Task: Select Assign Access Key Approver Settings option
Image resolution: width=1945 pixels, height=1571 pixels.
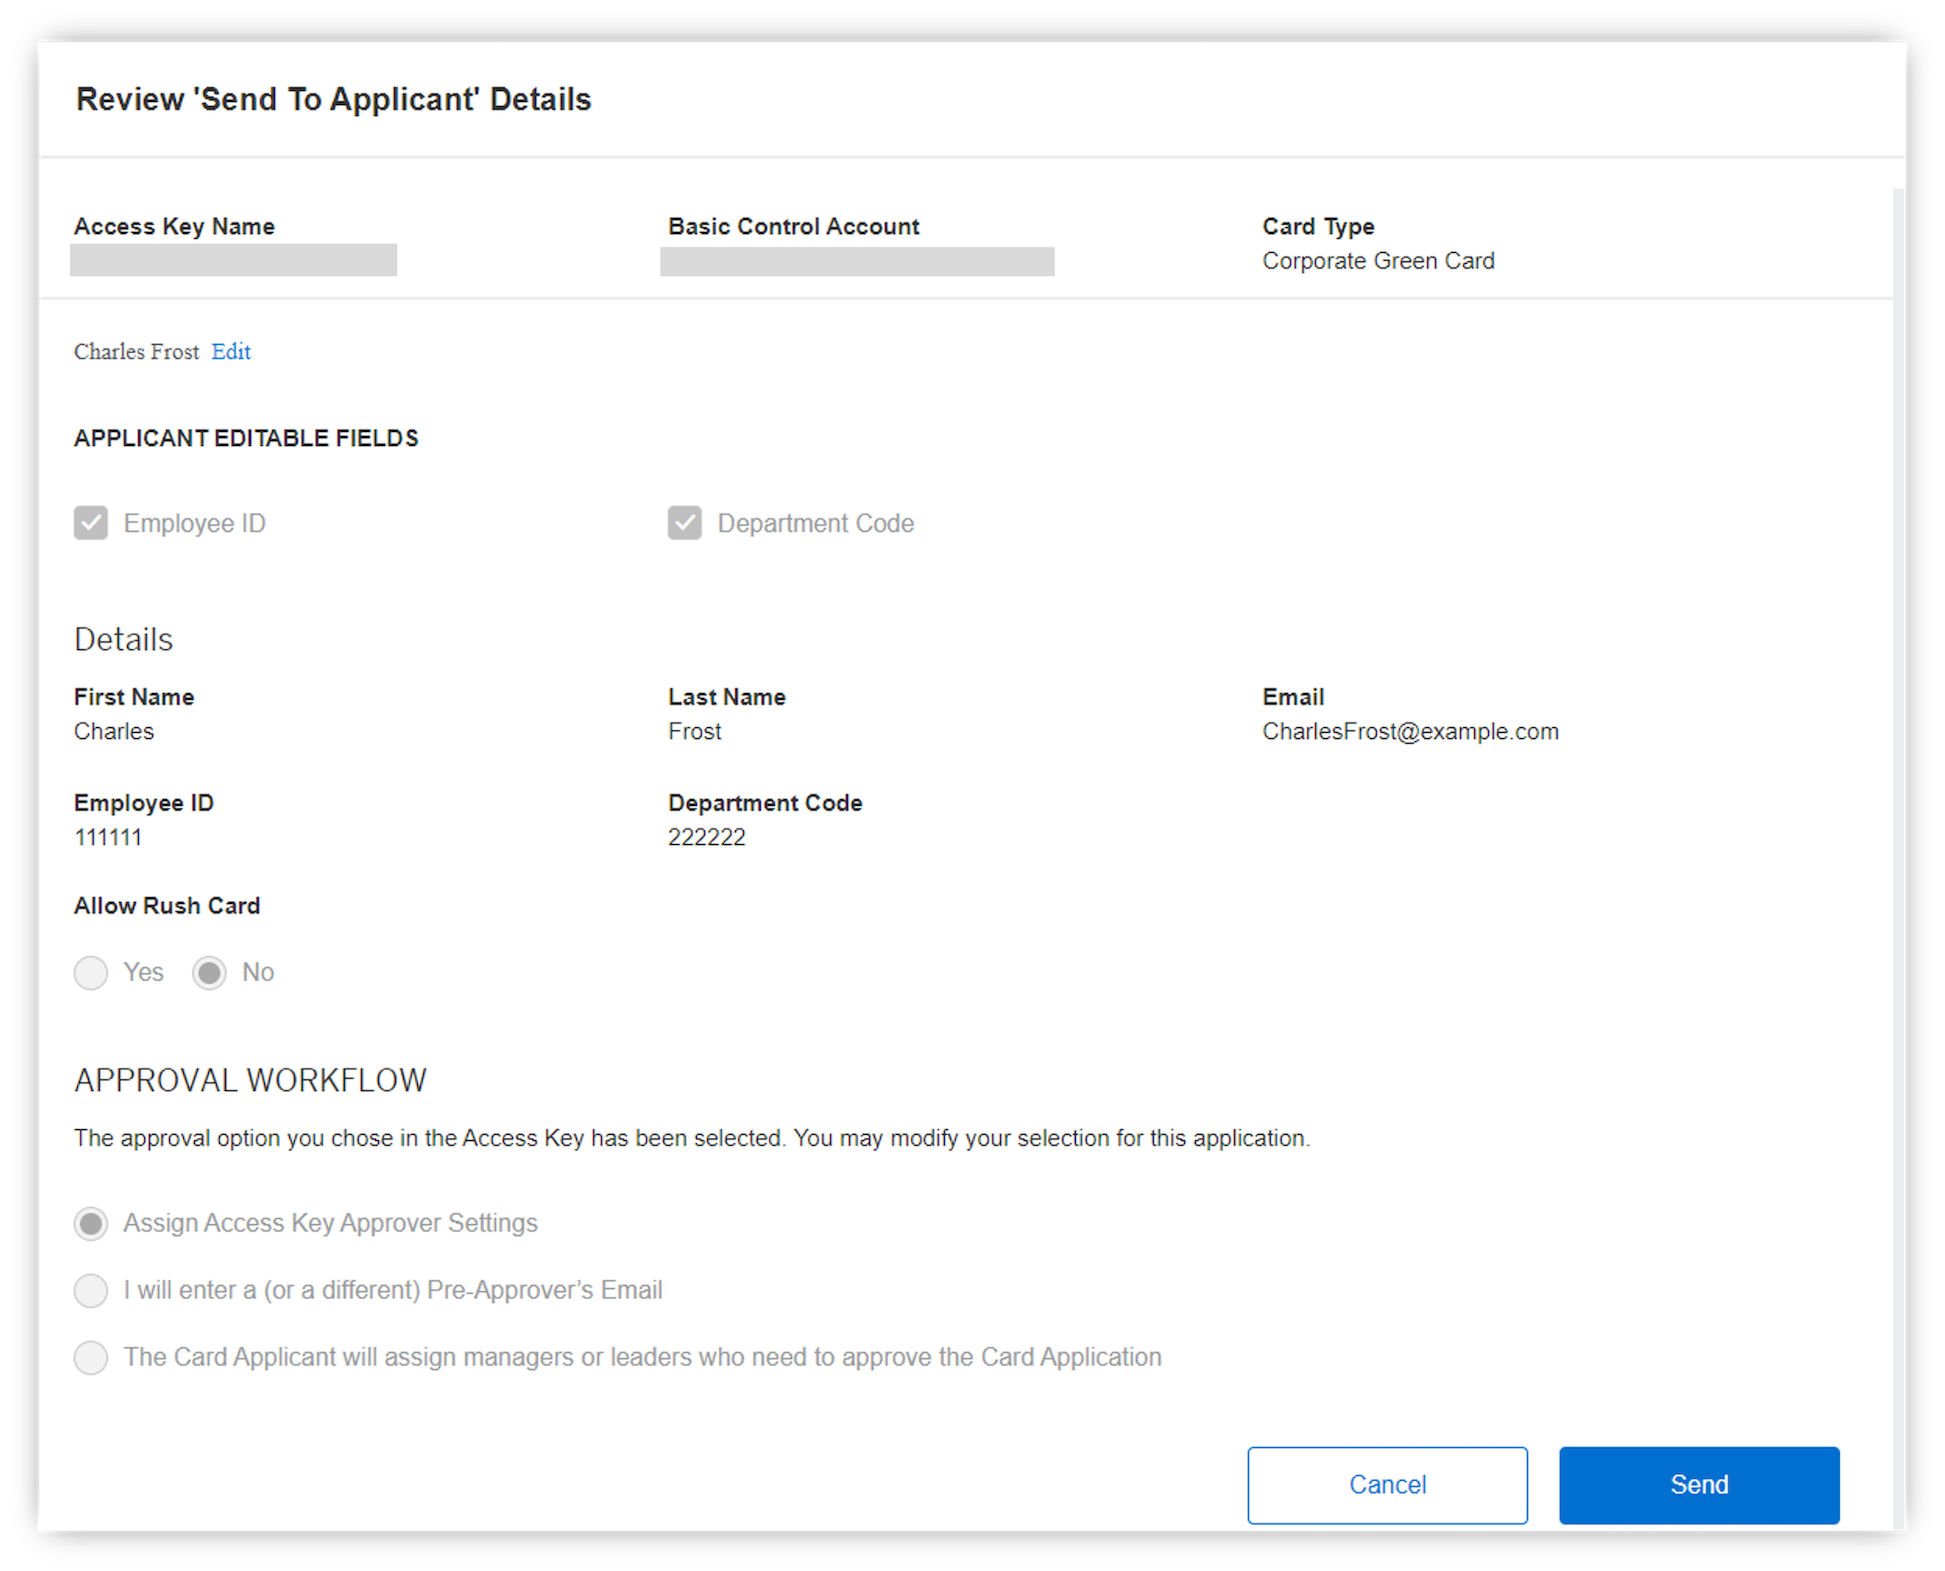Action: [91, 1223]
